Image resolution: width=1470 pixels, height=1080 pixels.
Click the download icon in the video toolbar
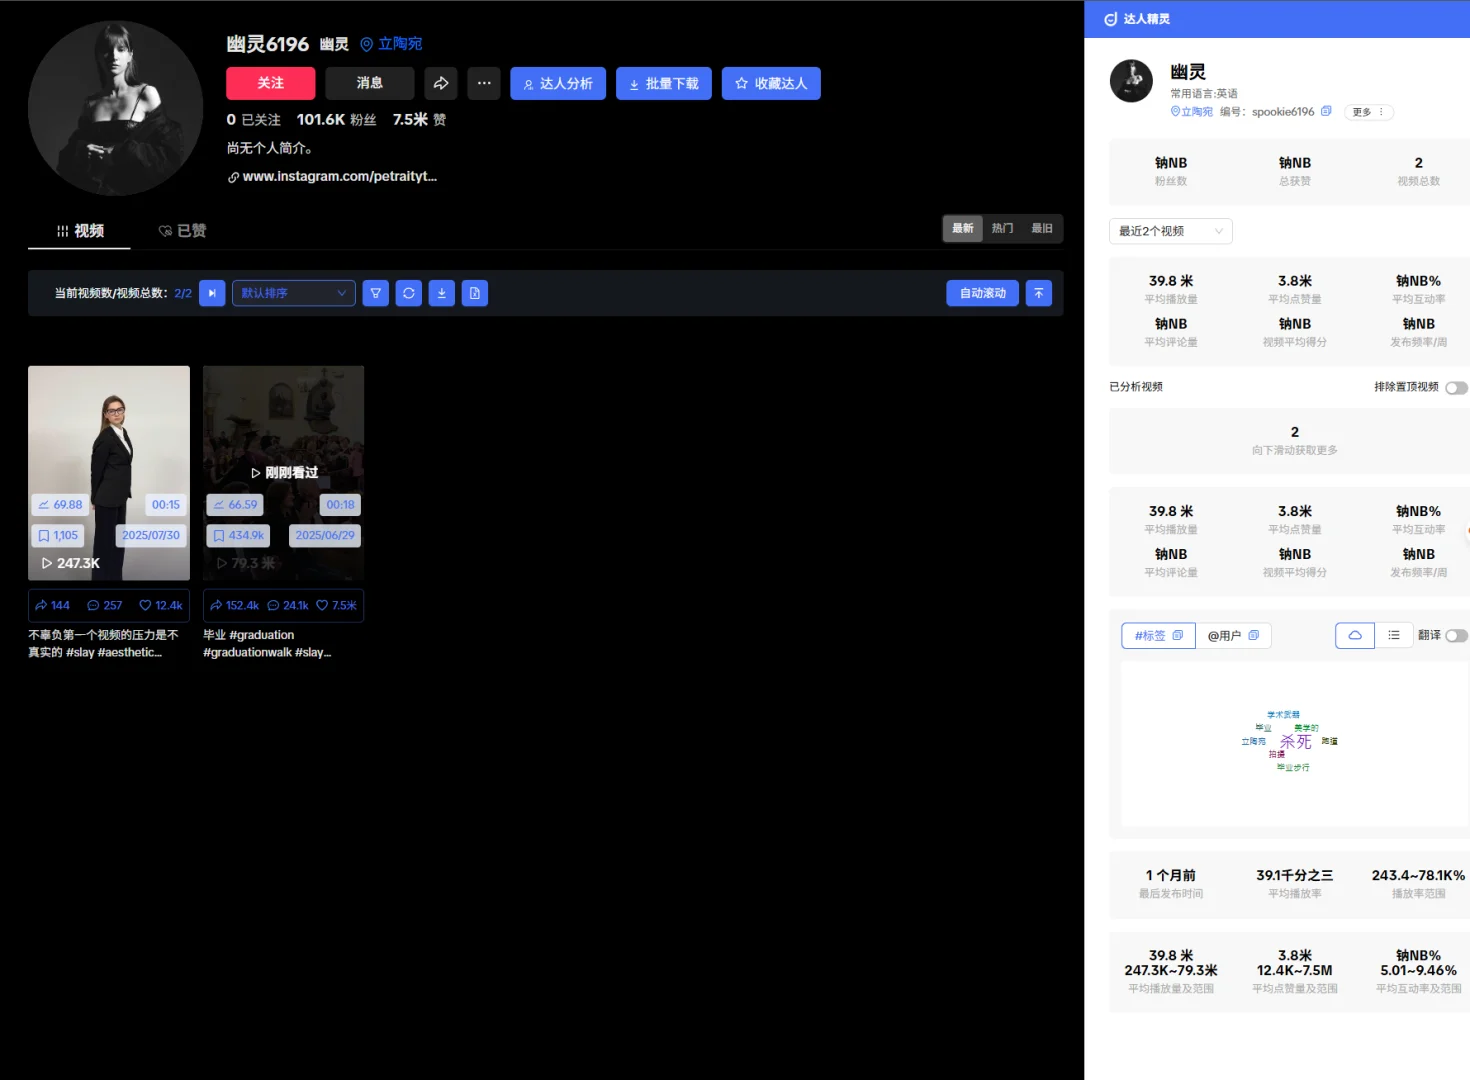(442, 293)
